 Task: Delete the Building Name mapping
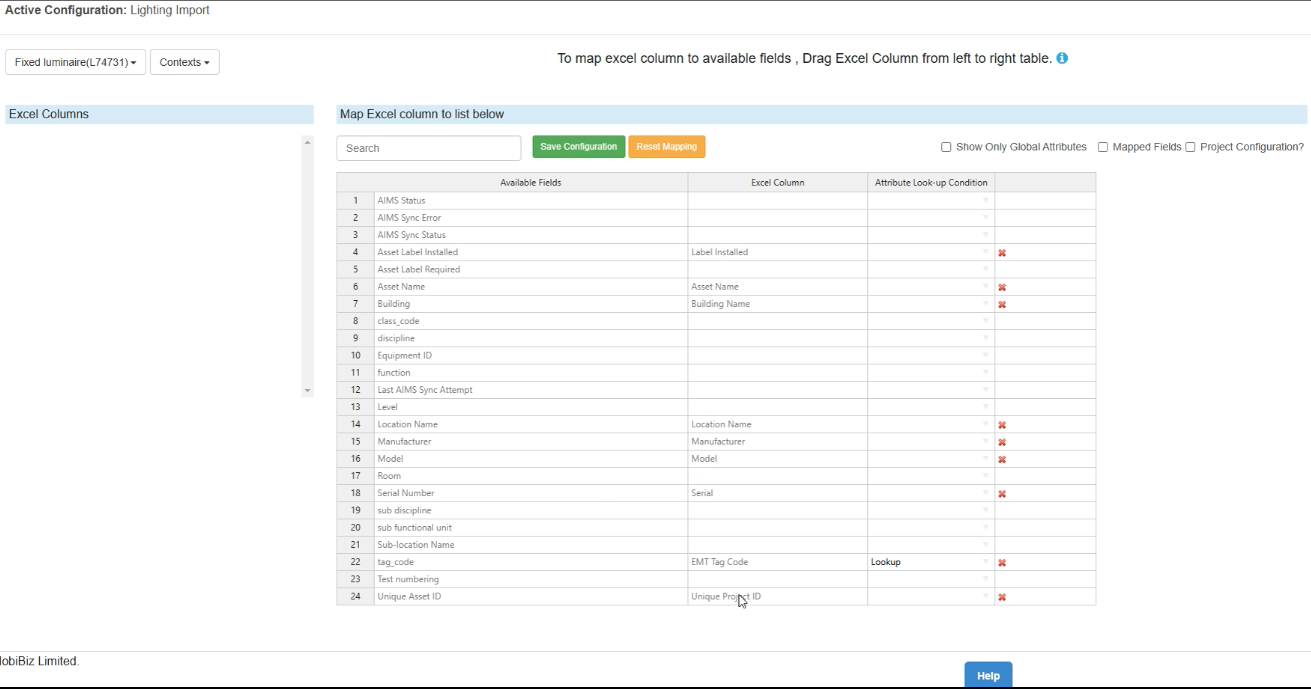click(1002, 304)
